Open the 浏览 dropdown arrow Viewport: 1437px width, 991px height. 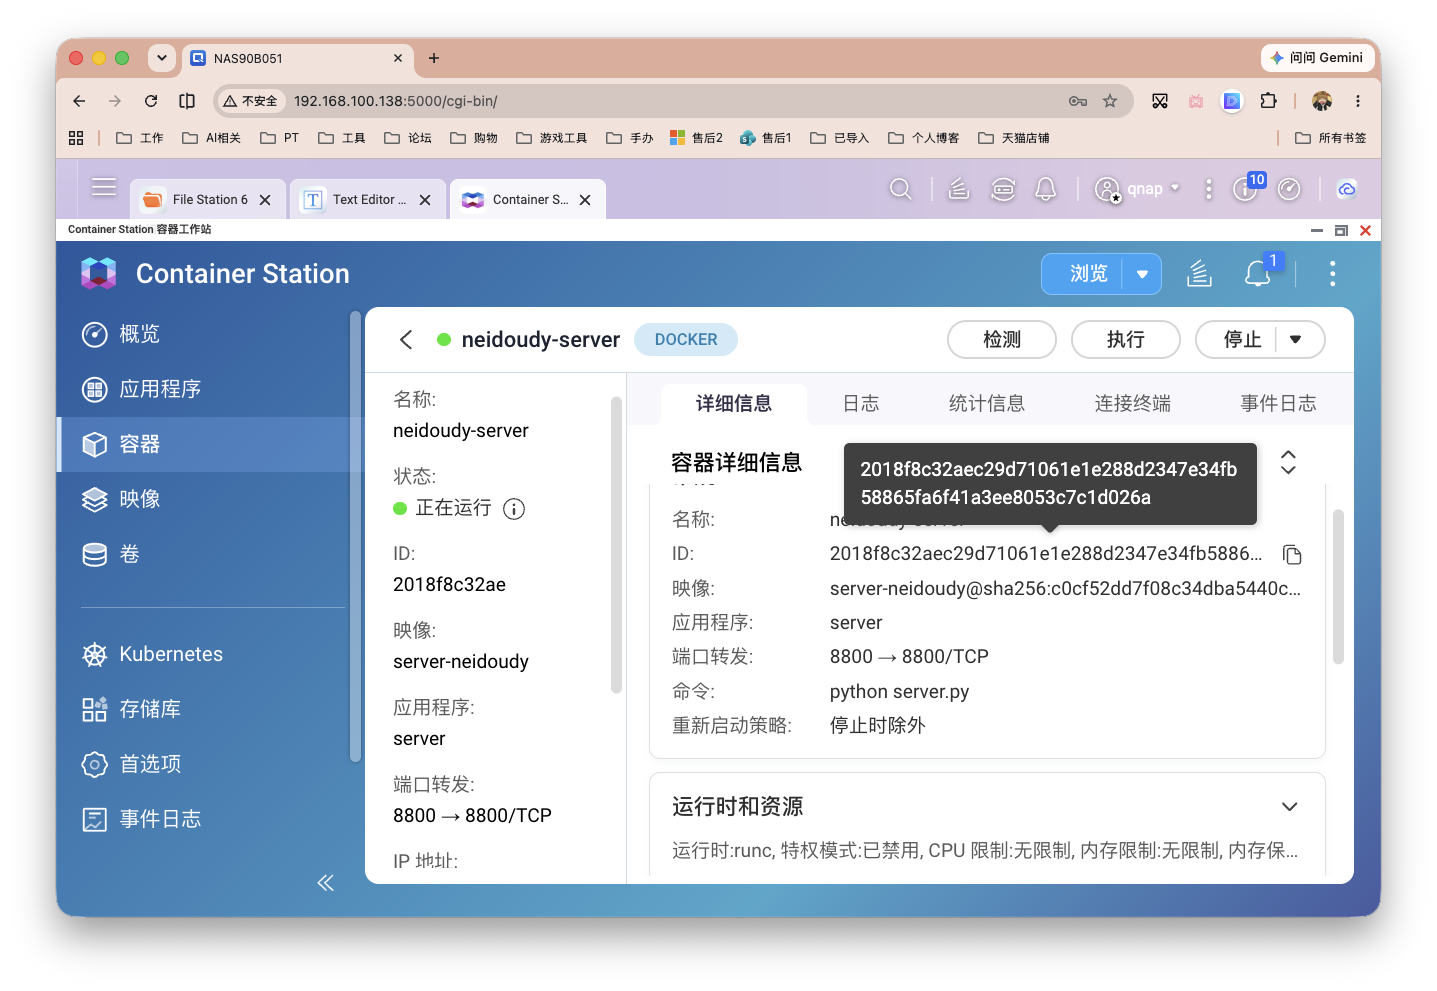1142,274
